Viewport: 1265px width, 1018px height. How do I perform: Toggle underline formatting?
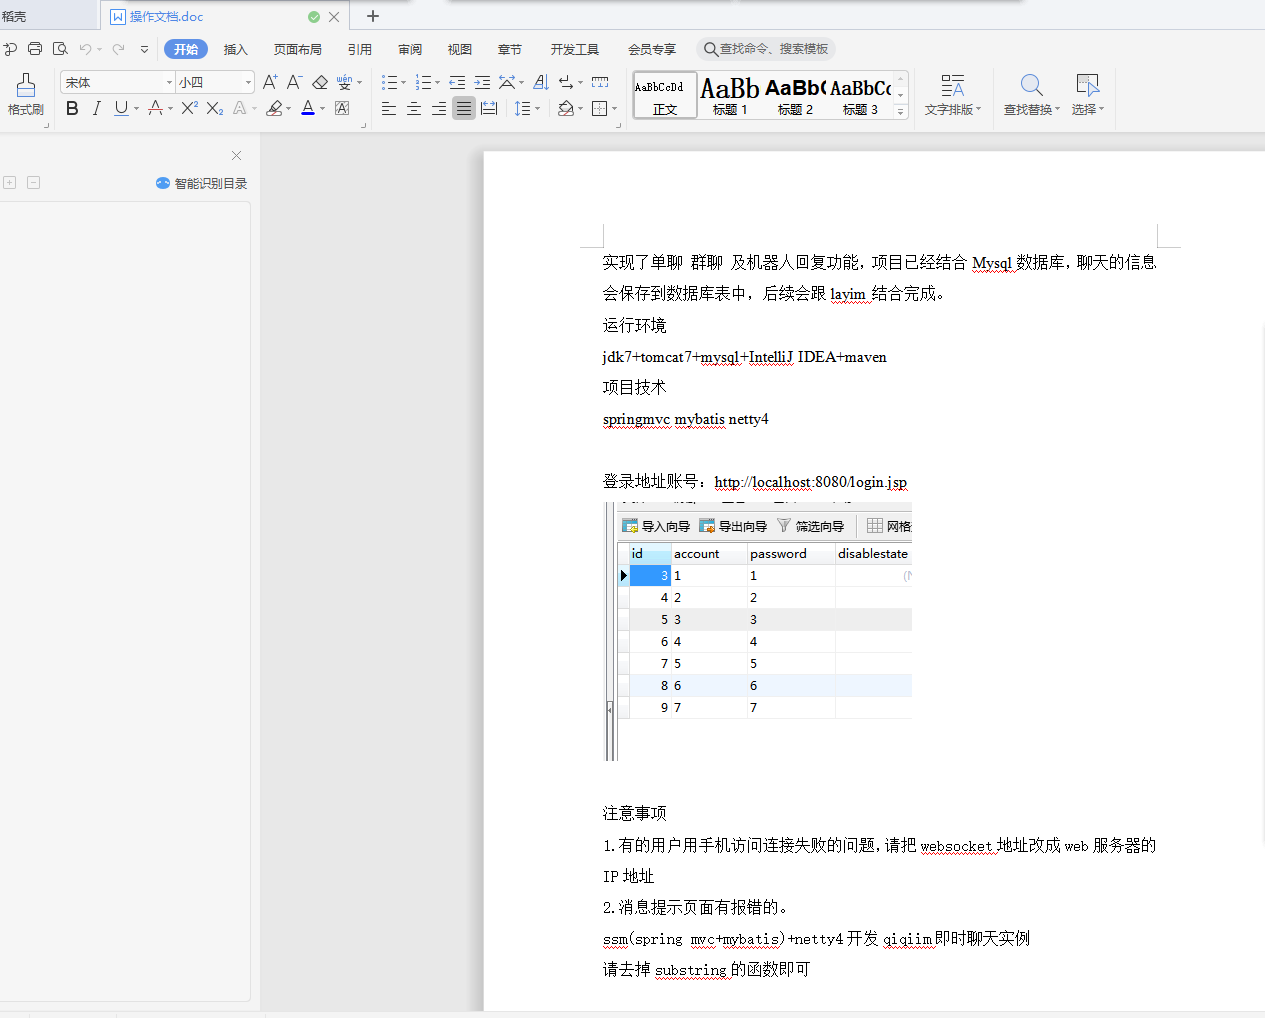[x=119, y=108]
